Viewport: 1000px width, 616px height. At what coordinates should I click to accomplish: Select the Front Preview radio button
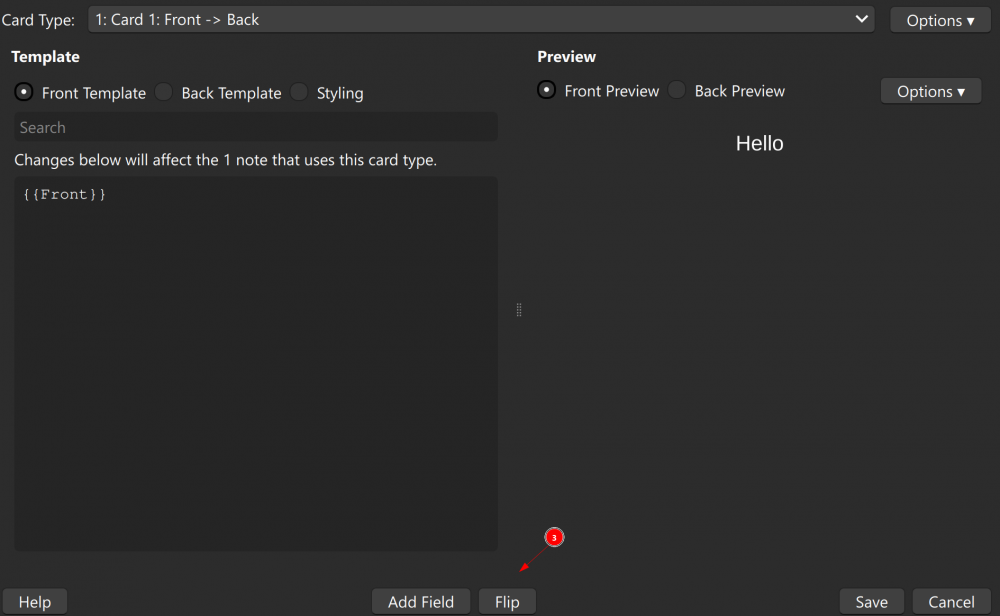[x=546, y=90]
